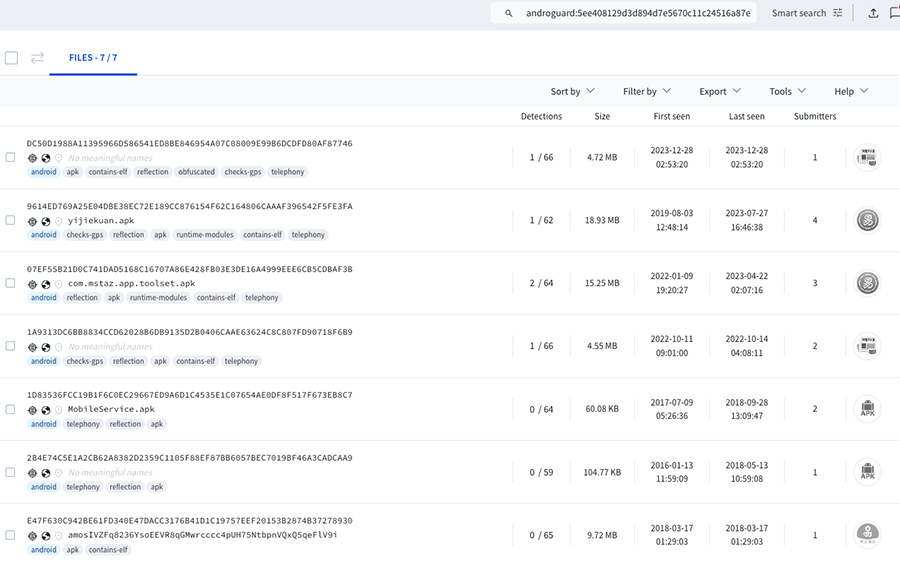
Task: Click the APK file icon for MobileService.apk row
Action: point(867,409)
